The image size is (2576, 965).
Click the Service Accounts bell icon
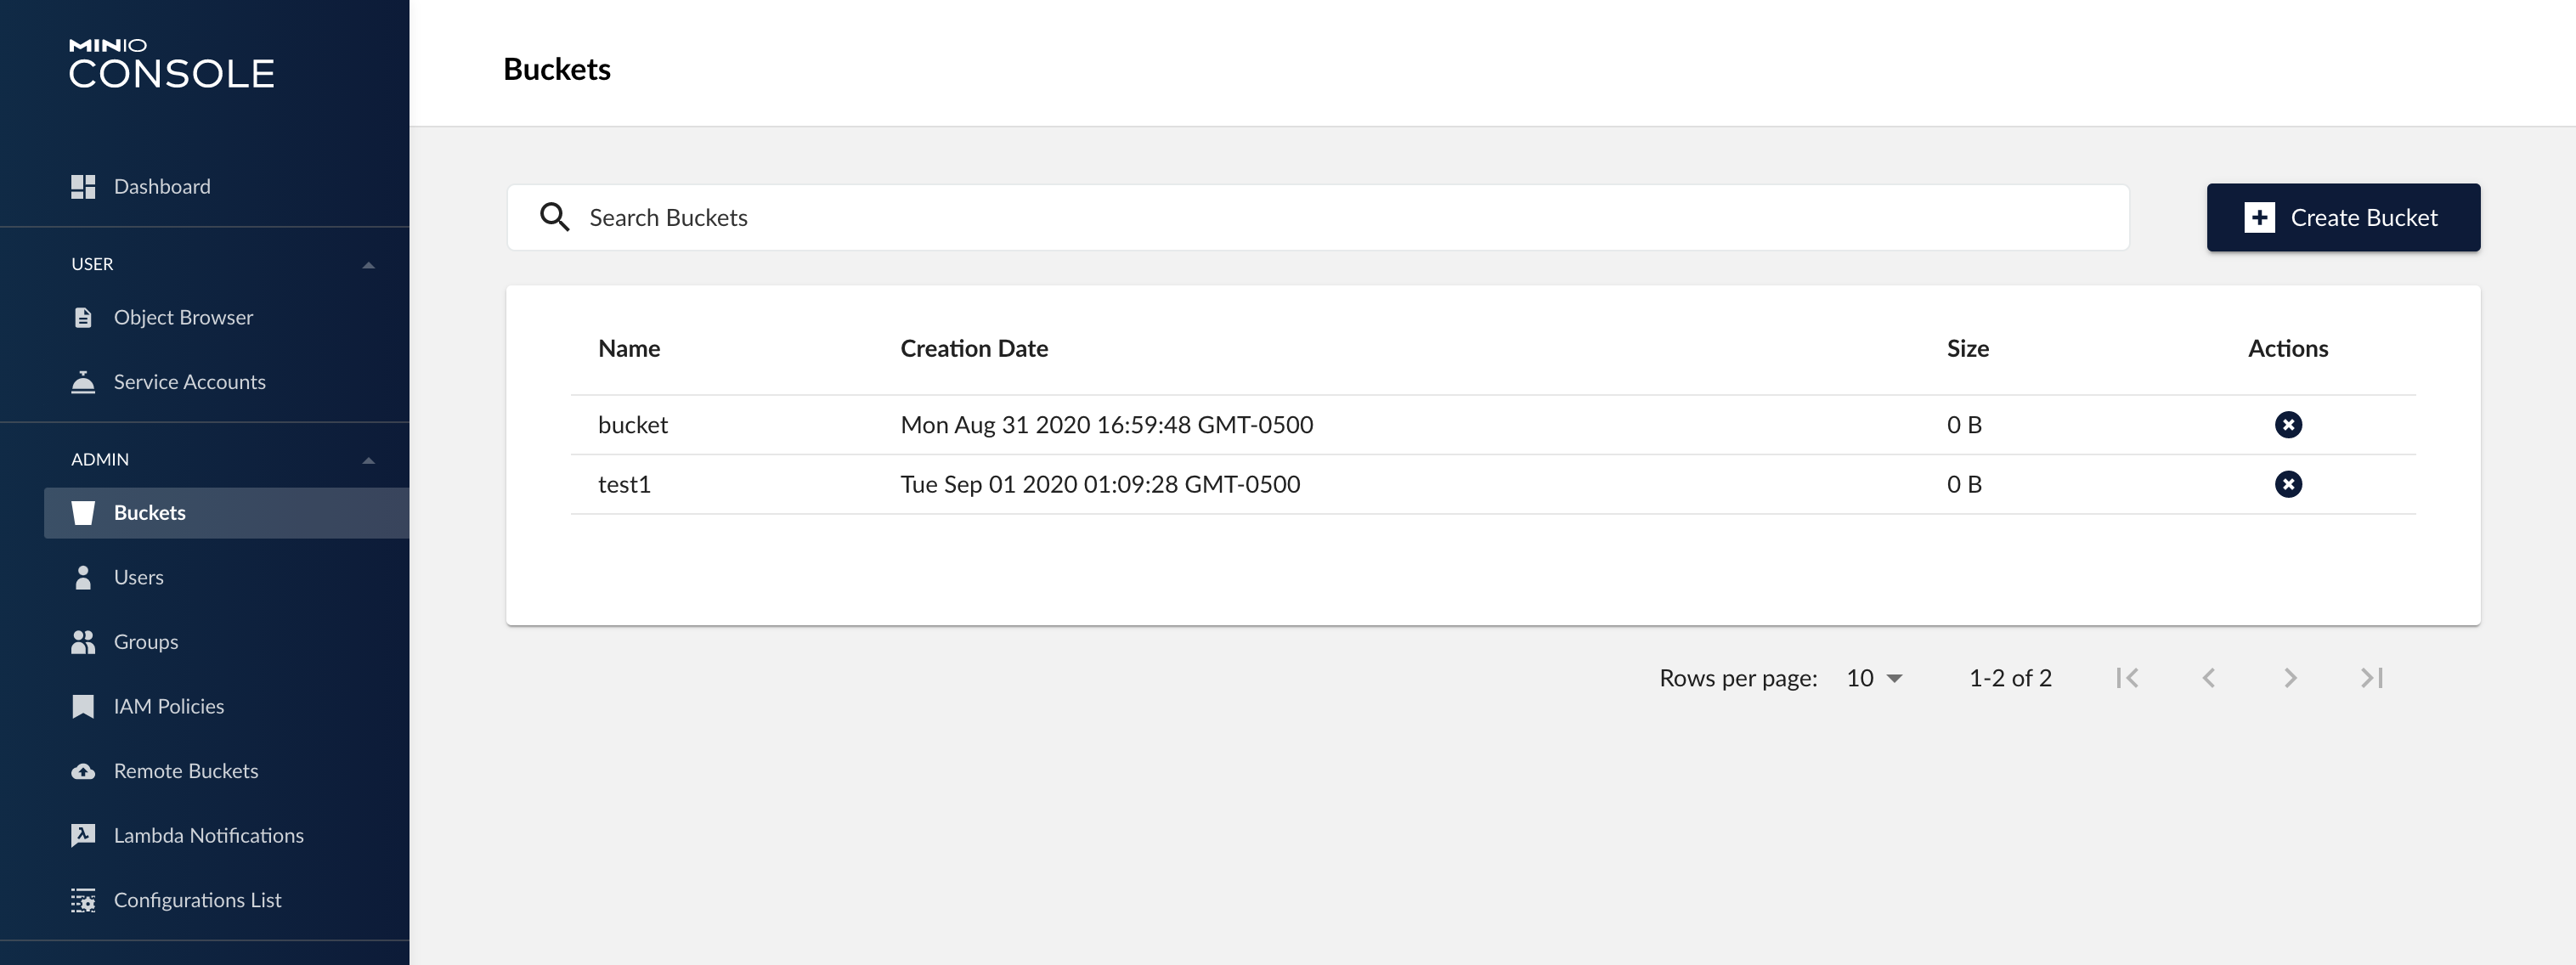pos(83,382)
